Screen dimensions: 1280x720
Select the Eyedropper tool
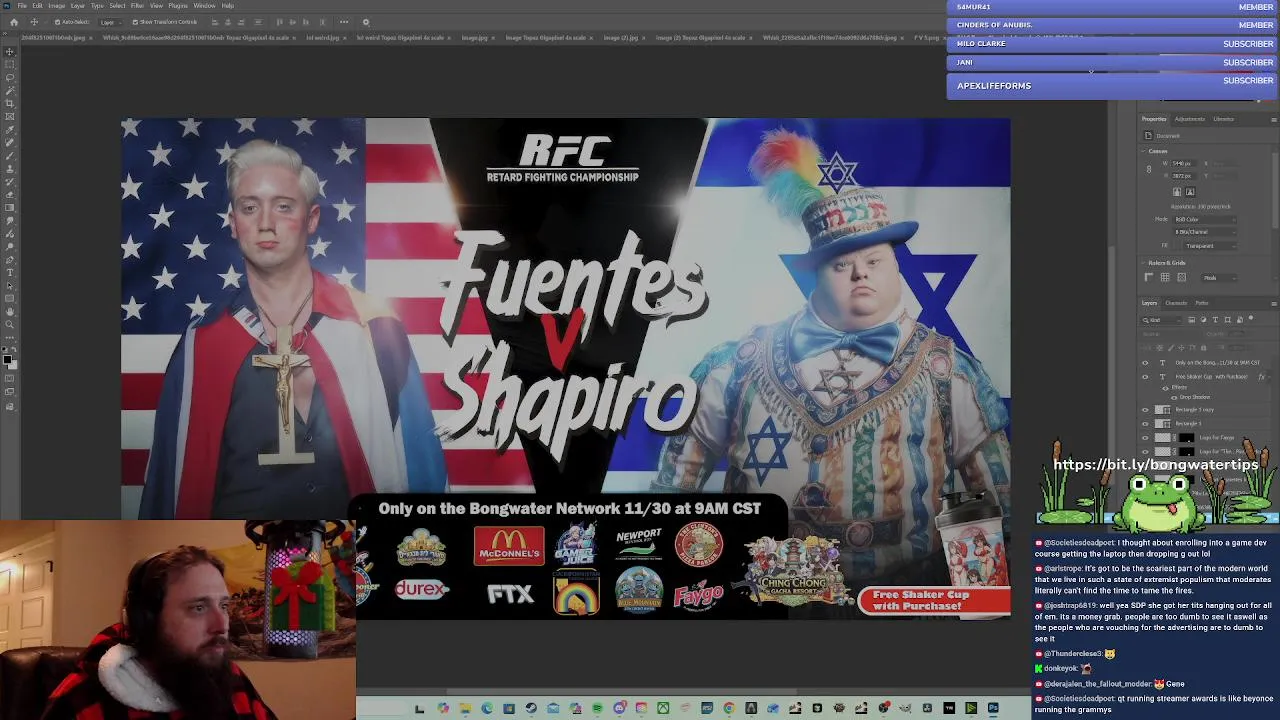10,129
